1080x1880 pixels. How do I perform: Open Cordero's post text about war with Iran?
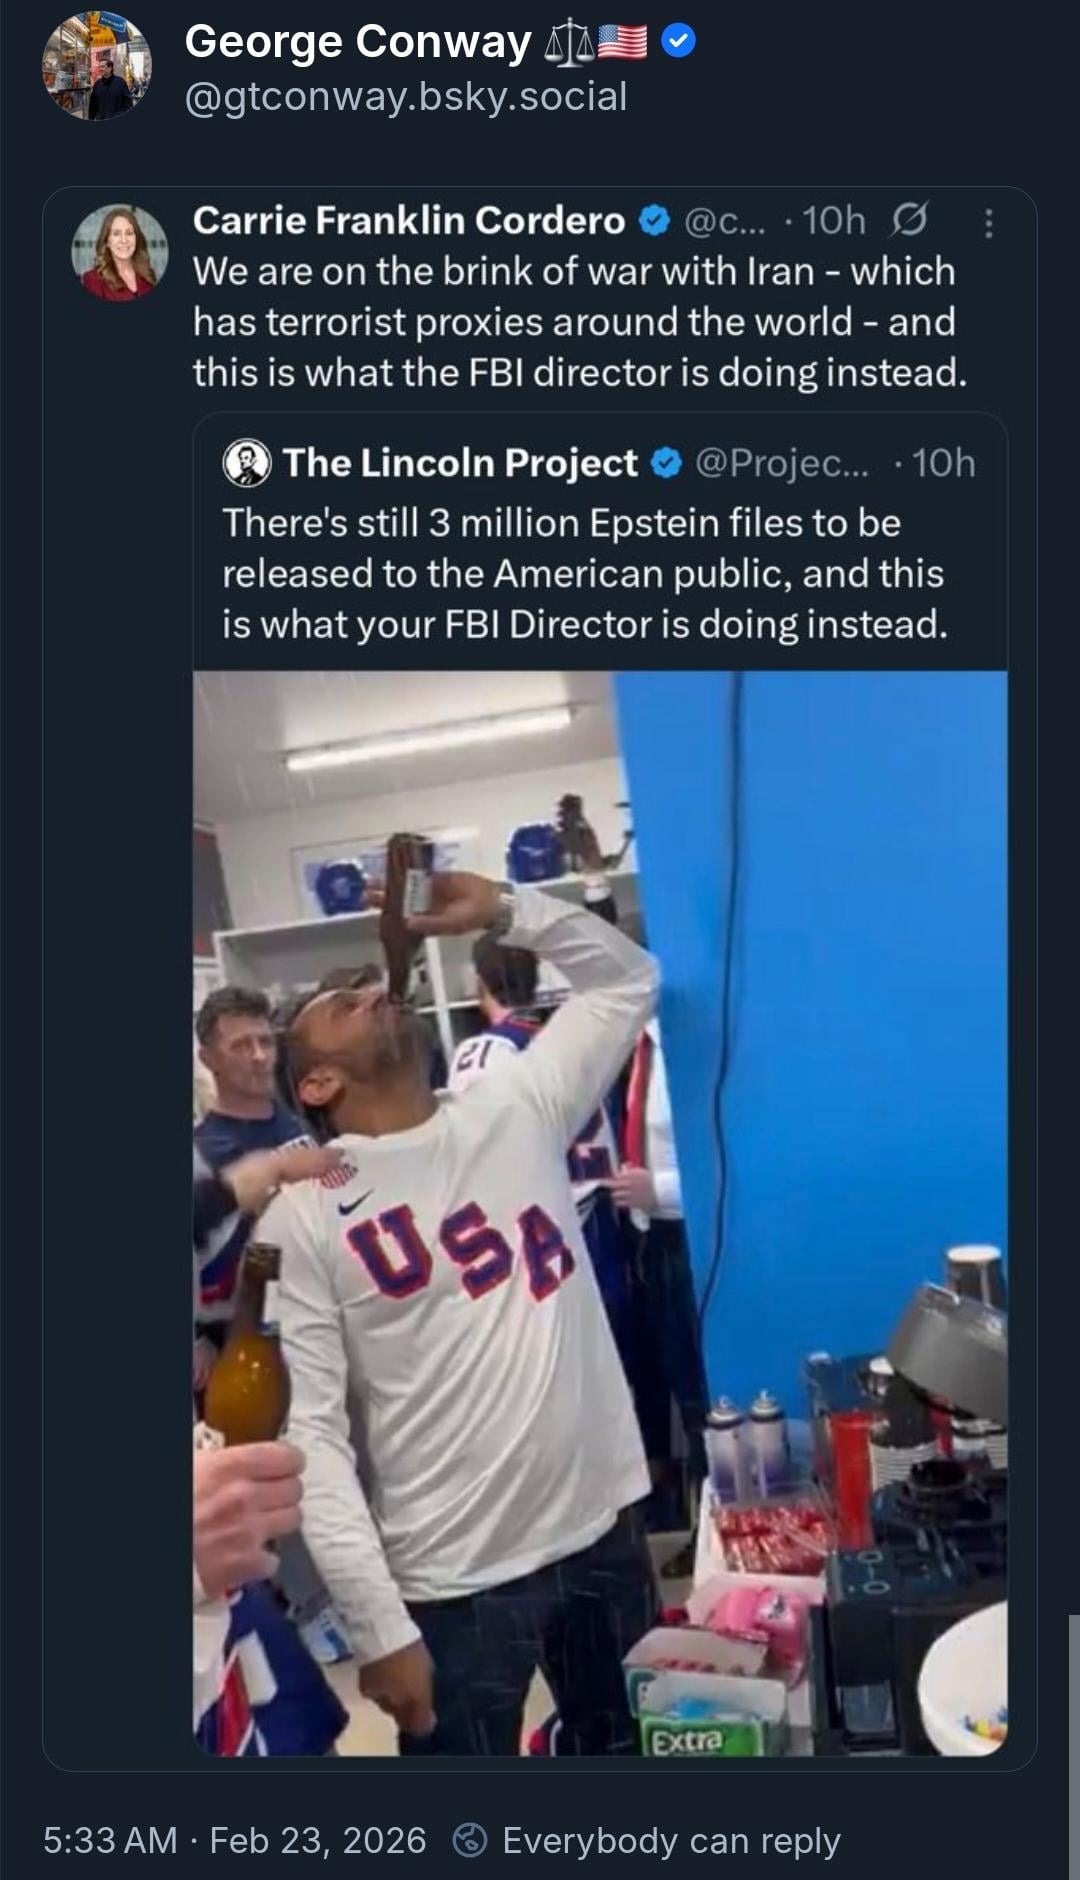tap(579, 322)
